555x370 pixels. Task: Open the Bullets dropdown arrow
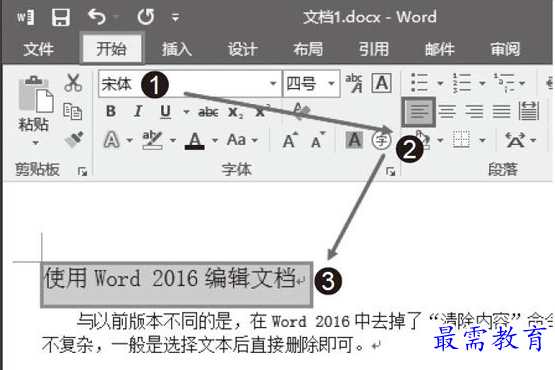pos(440,84)
